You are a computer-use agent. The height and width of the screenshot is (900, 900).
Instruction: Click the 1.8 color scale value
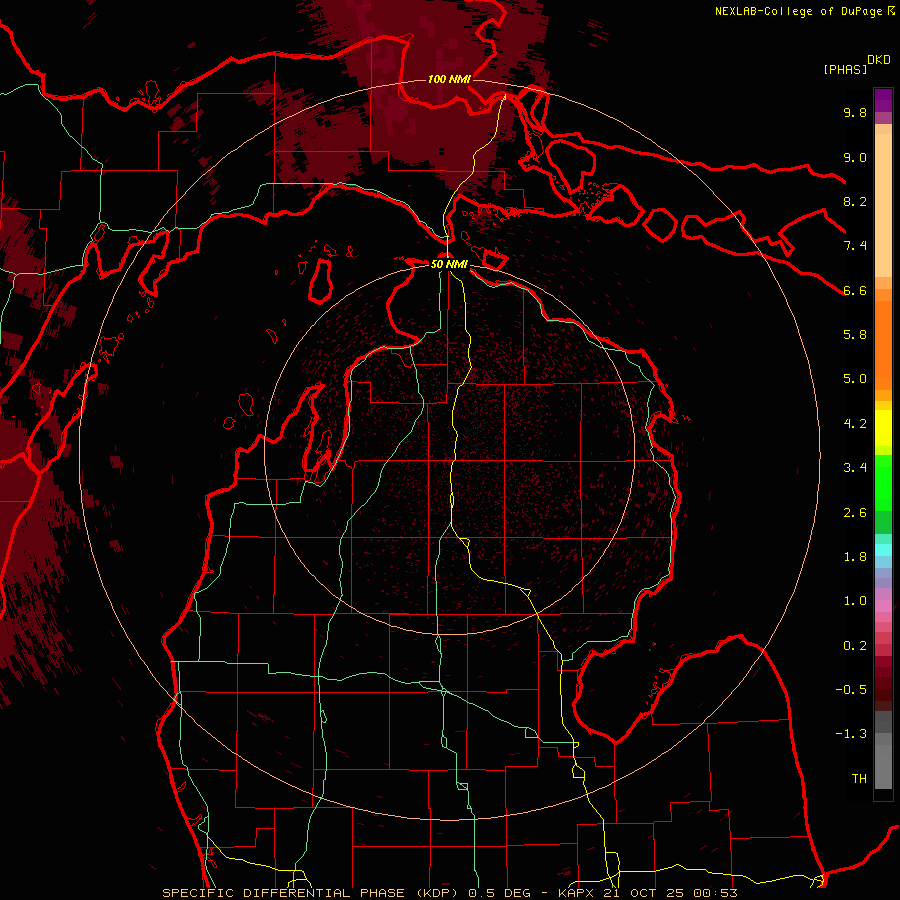(855, 557)
